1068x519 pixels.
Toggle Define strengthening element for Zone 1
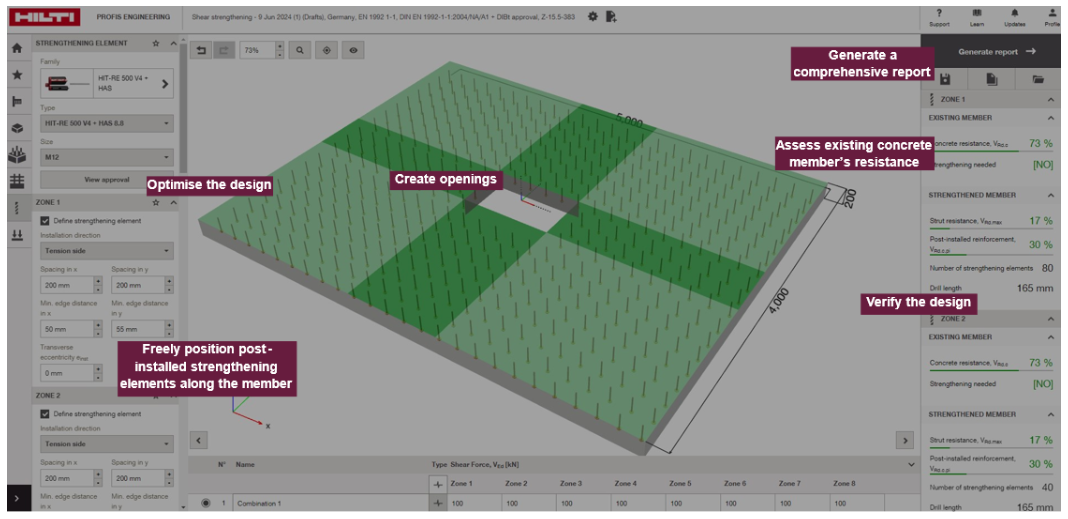[x=45, y=221]
